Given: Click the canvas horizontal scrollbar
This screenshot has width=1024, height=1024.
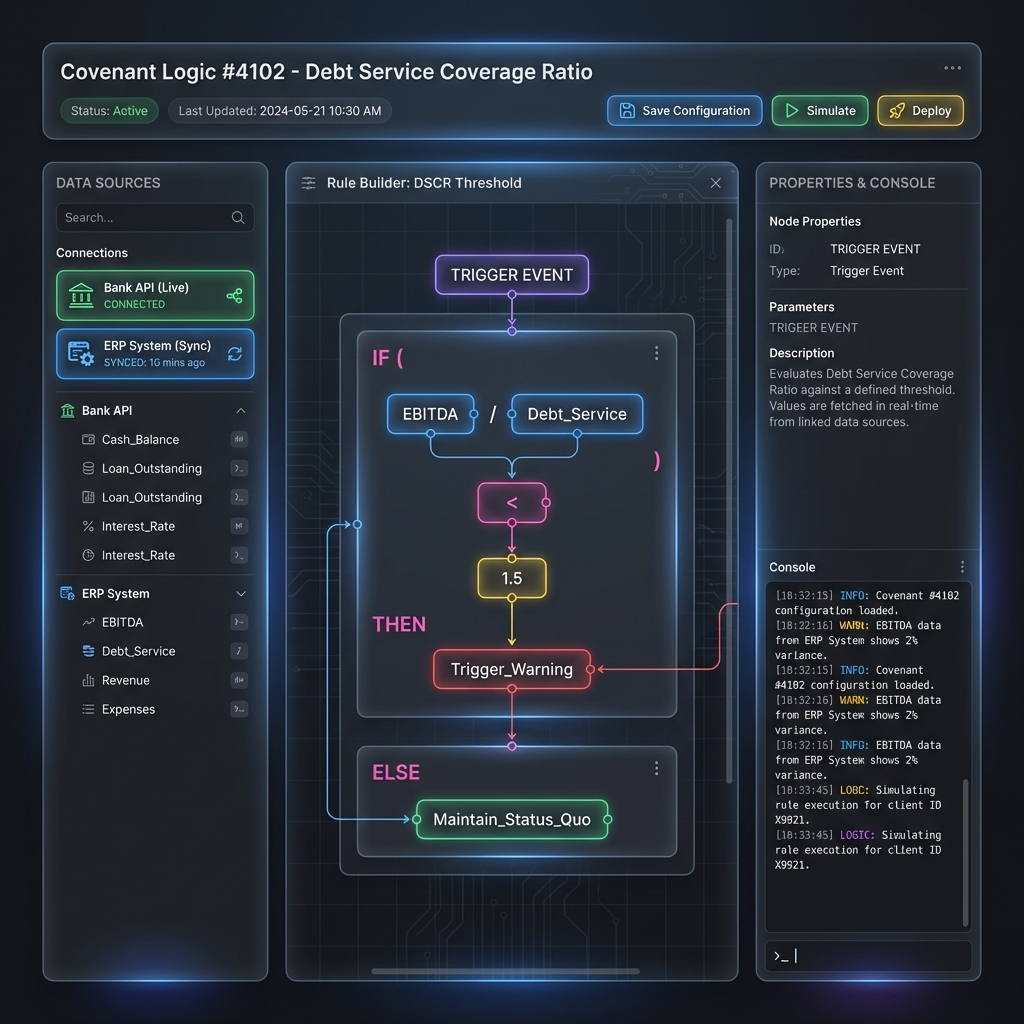Looking at the screenshot, I should tap(505, 971).
